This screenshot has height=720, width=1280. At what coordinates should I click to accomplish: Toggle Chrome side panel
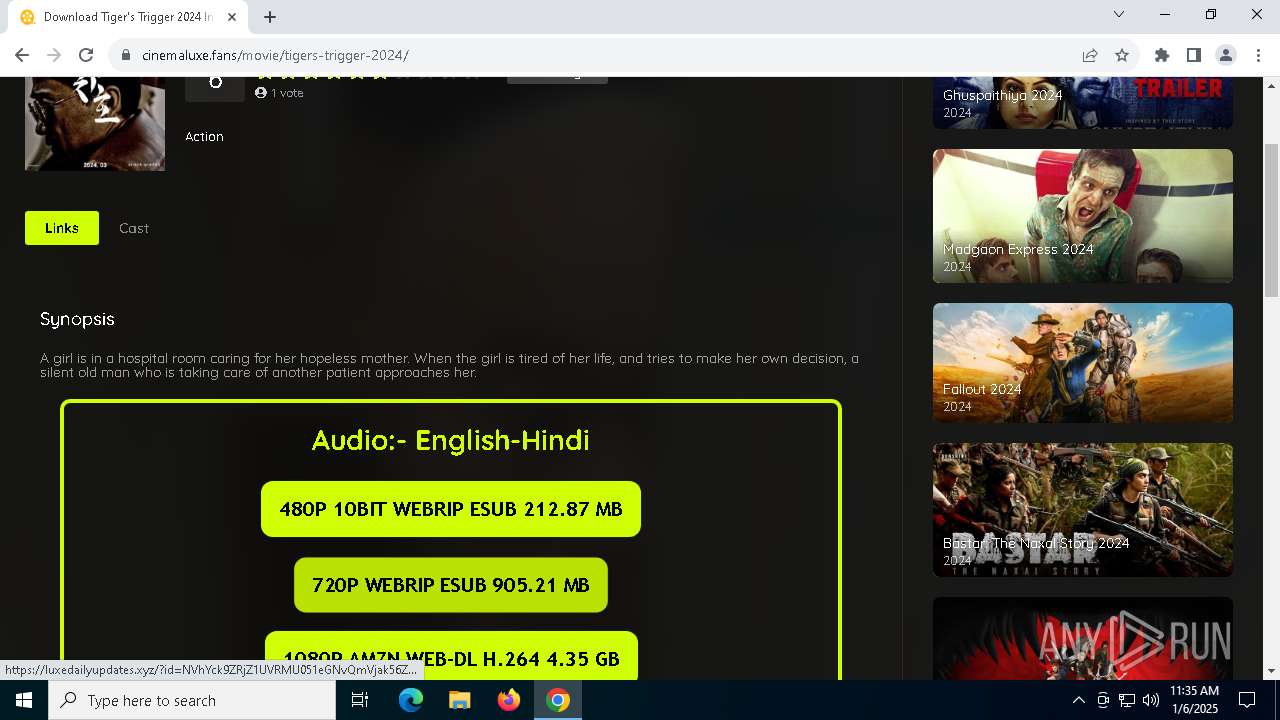point(1194,55)
